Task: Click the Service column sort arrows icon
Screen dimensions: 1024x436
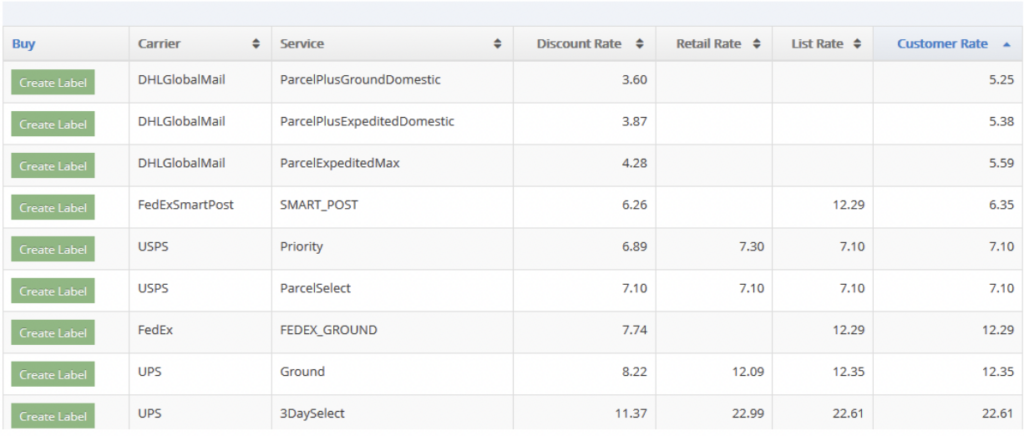Action: (x=497, y=44)
